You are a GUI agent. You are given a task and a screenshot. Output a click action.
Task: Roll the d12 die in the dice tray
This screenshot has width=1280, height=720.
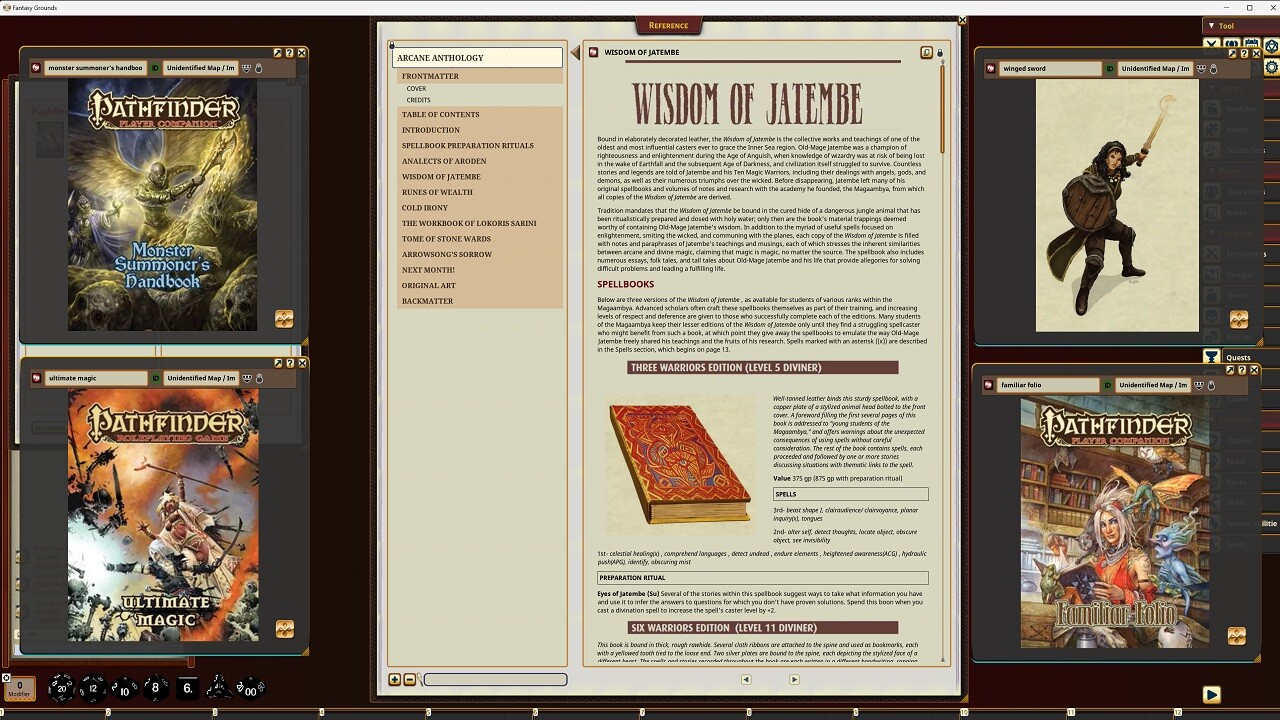94,689
